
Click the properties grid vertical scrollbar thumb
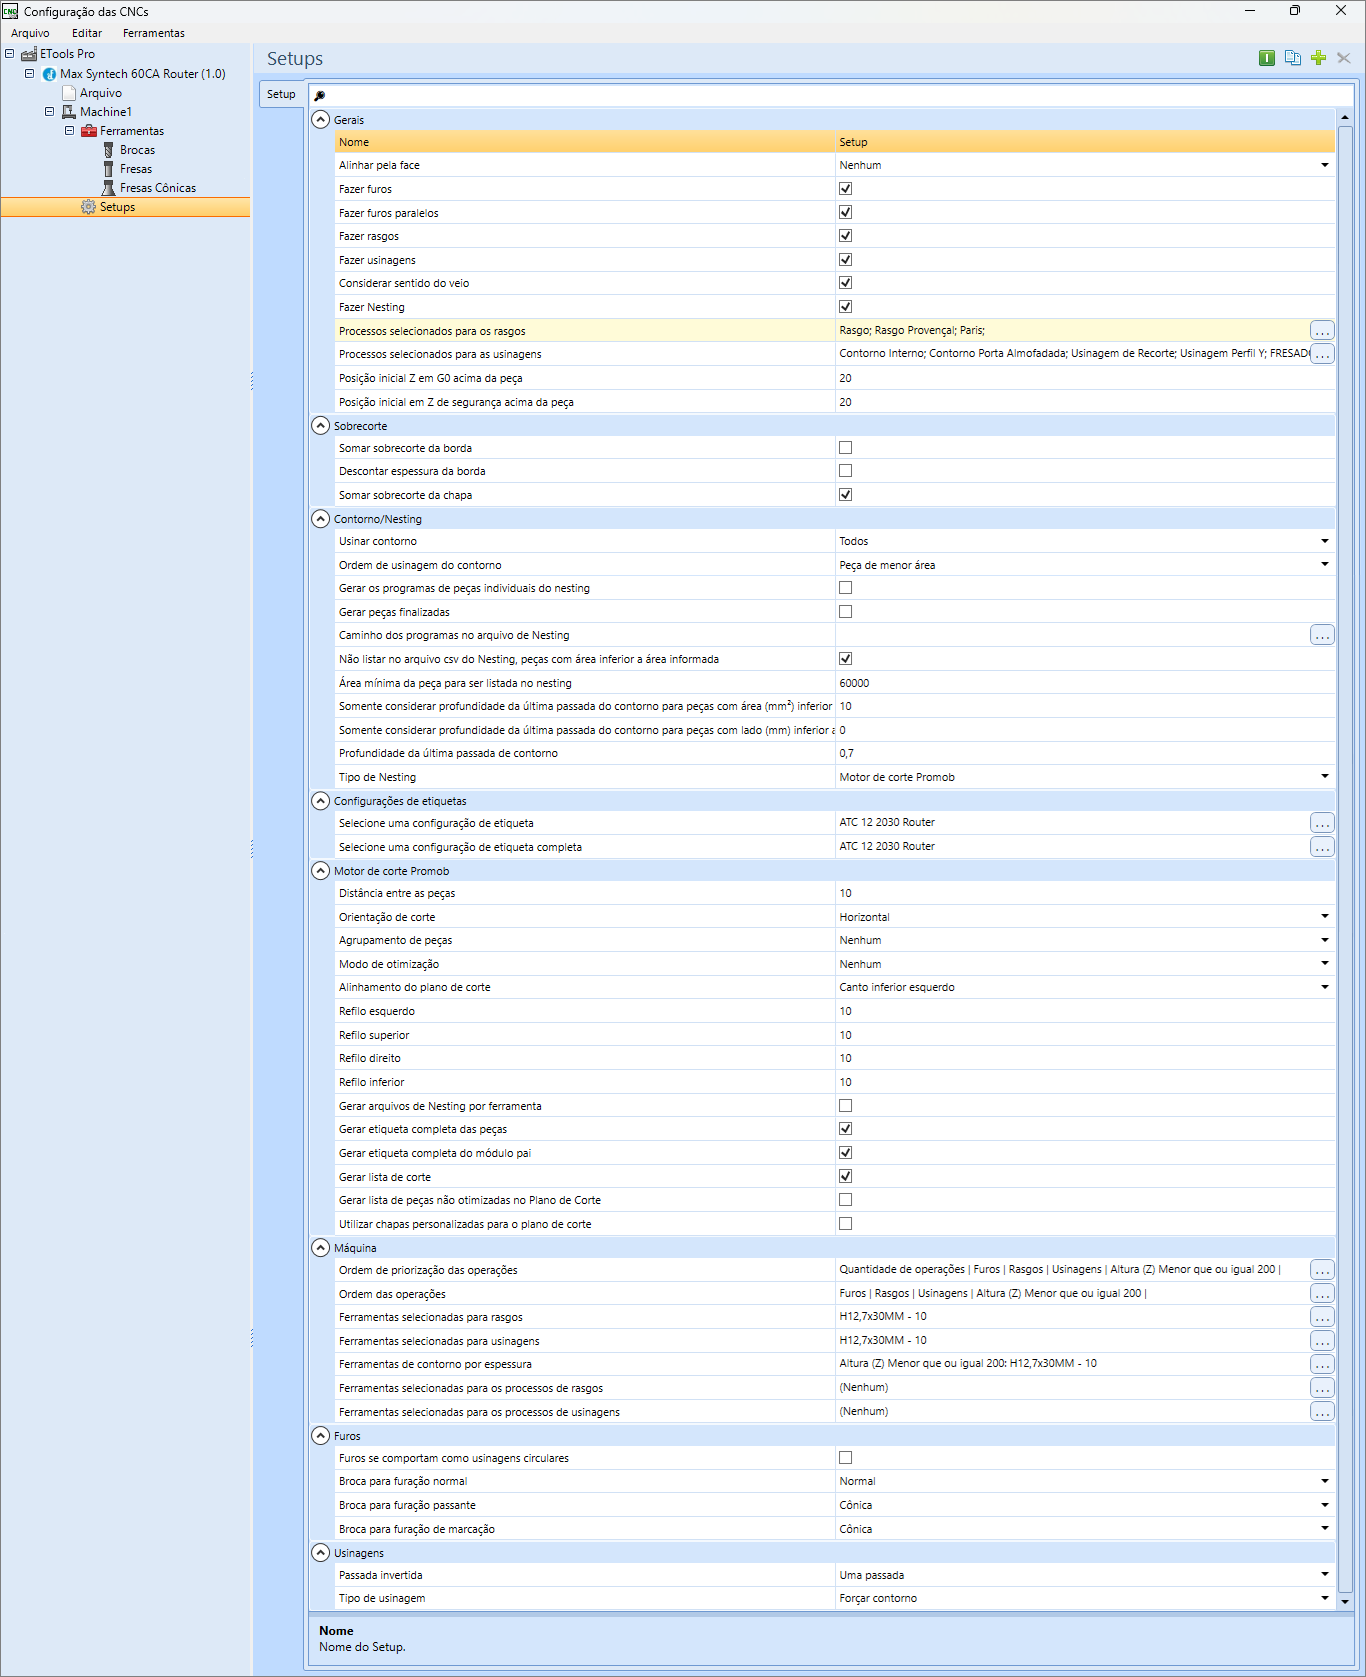tap(1345, 858)
